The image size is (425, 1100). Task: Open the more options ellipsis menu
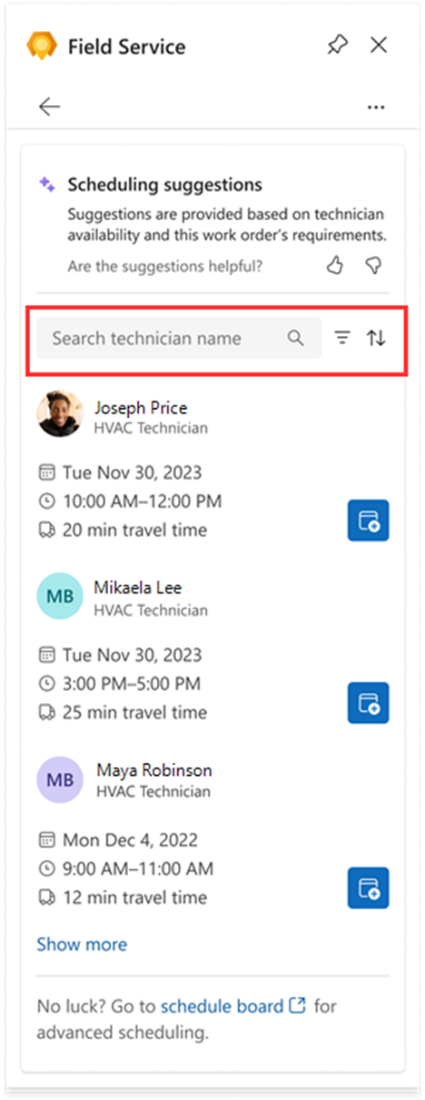376,107
